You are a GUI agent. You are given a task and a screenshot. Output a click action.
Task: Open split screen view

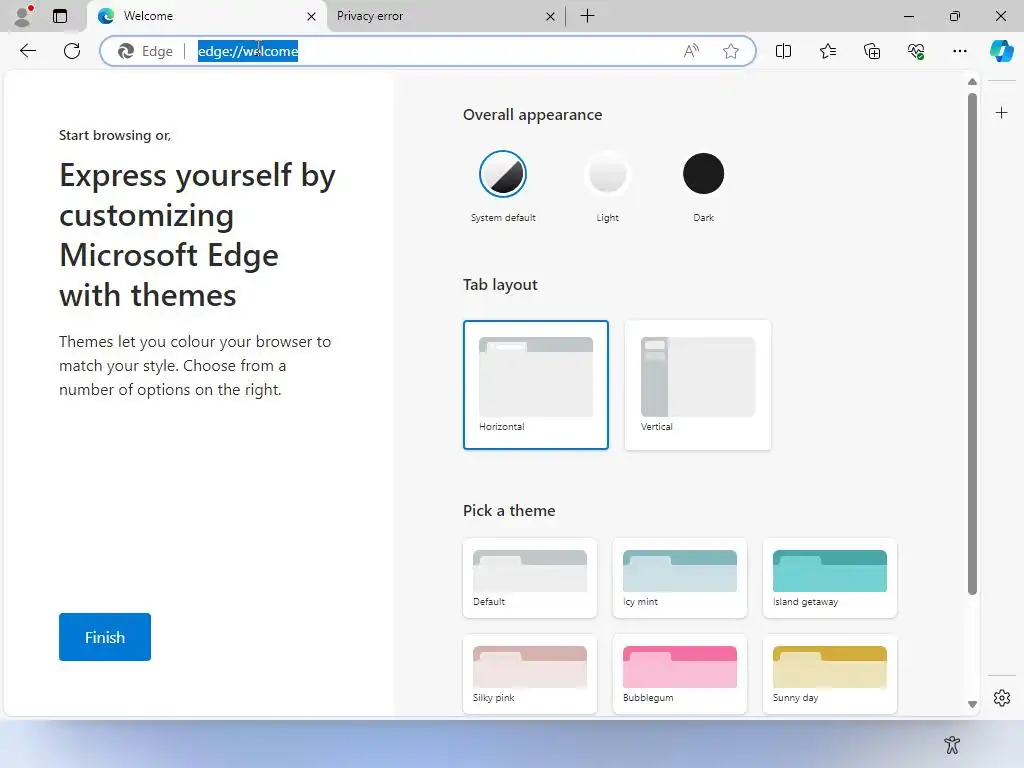(x=783, y=51)
